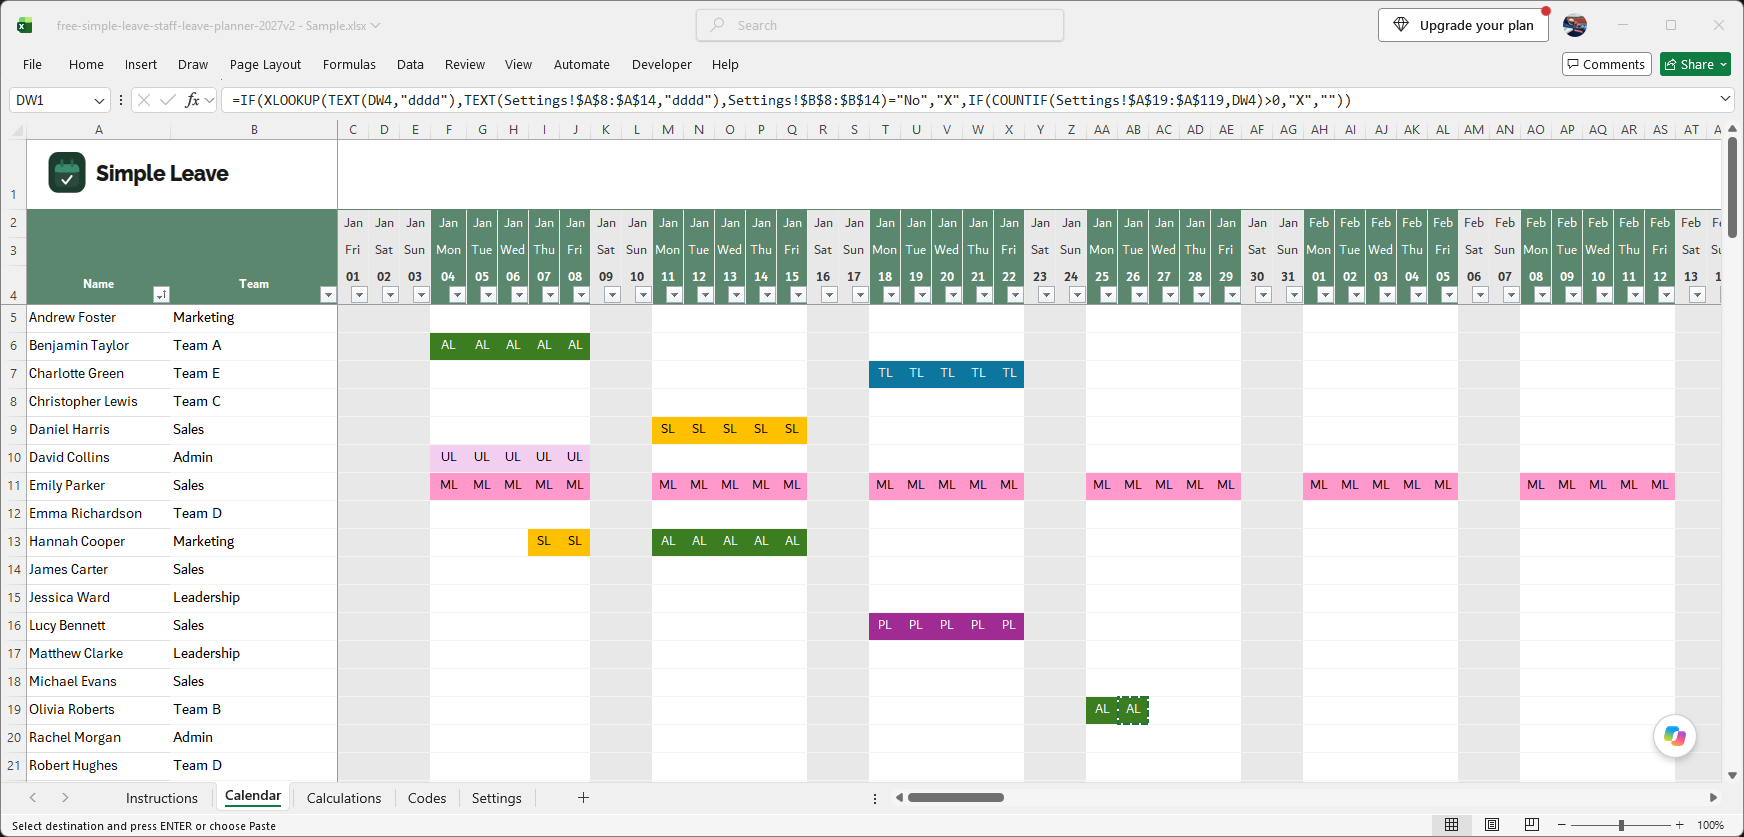Expand the Name Box dropdown arrow
Screen dimensions: 1744x837
(x=99, y=100)
